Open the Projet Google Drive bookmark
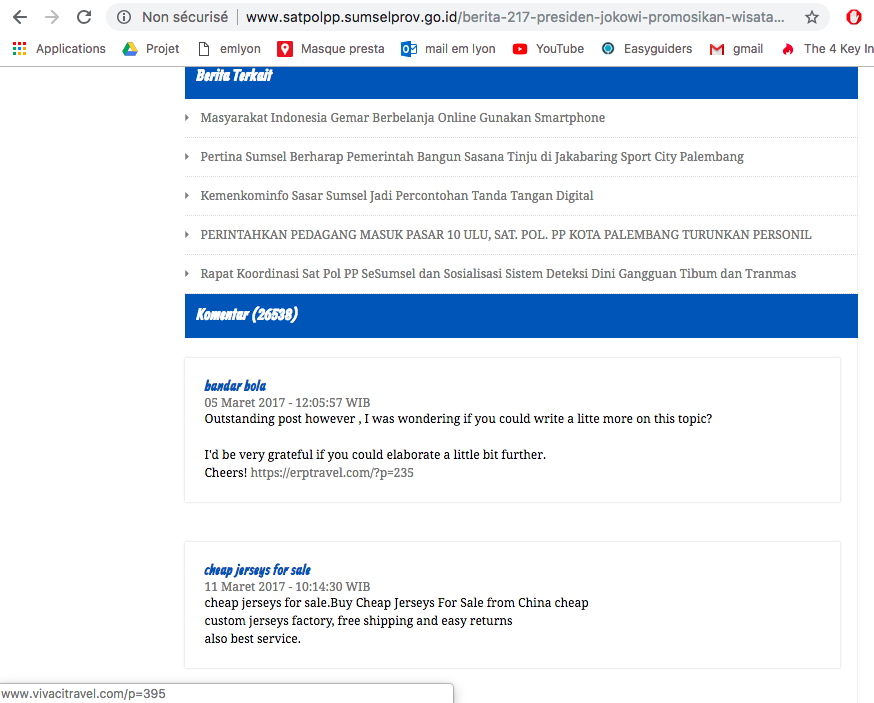This screenshot has width=874, height=703. pos(151,49)
